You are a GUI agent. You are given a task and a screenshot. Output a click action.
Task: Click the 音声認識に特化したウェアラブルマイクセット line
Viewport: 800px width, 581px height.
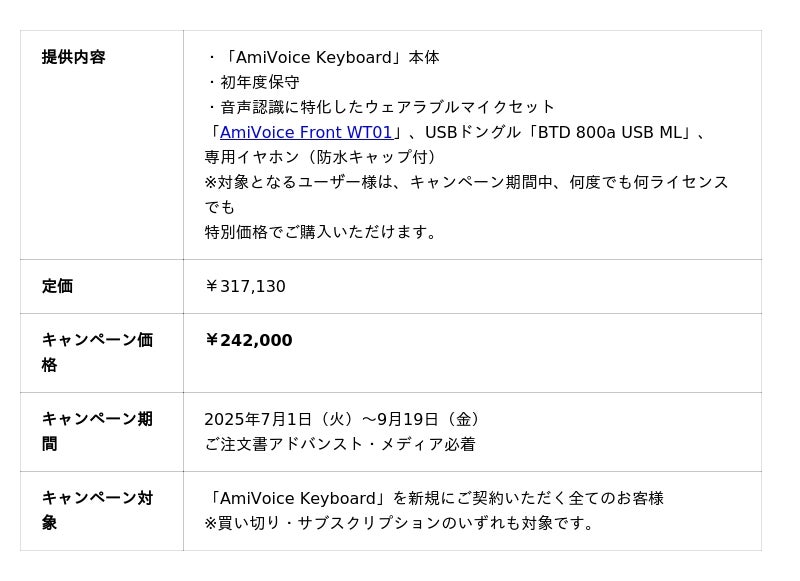pyautogui.click(x=380, y=107)
